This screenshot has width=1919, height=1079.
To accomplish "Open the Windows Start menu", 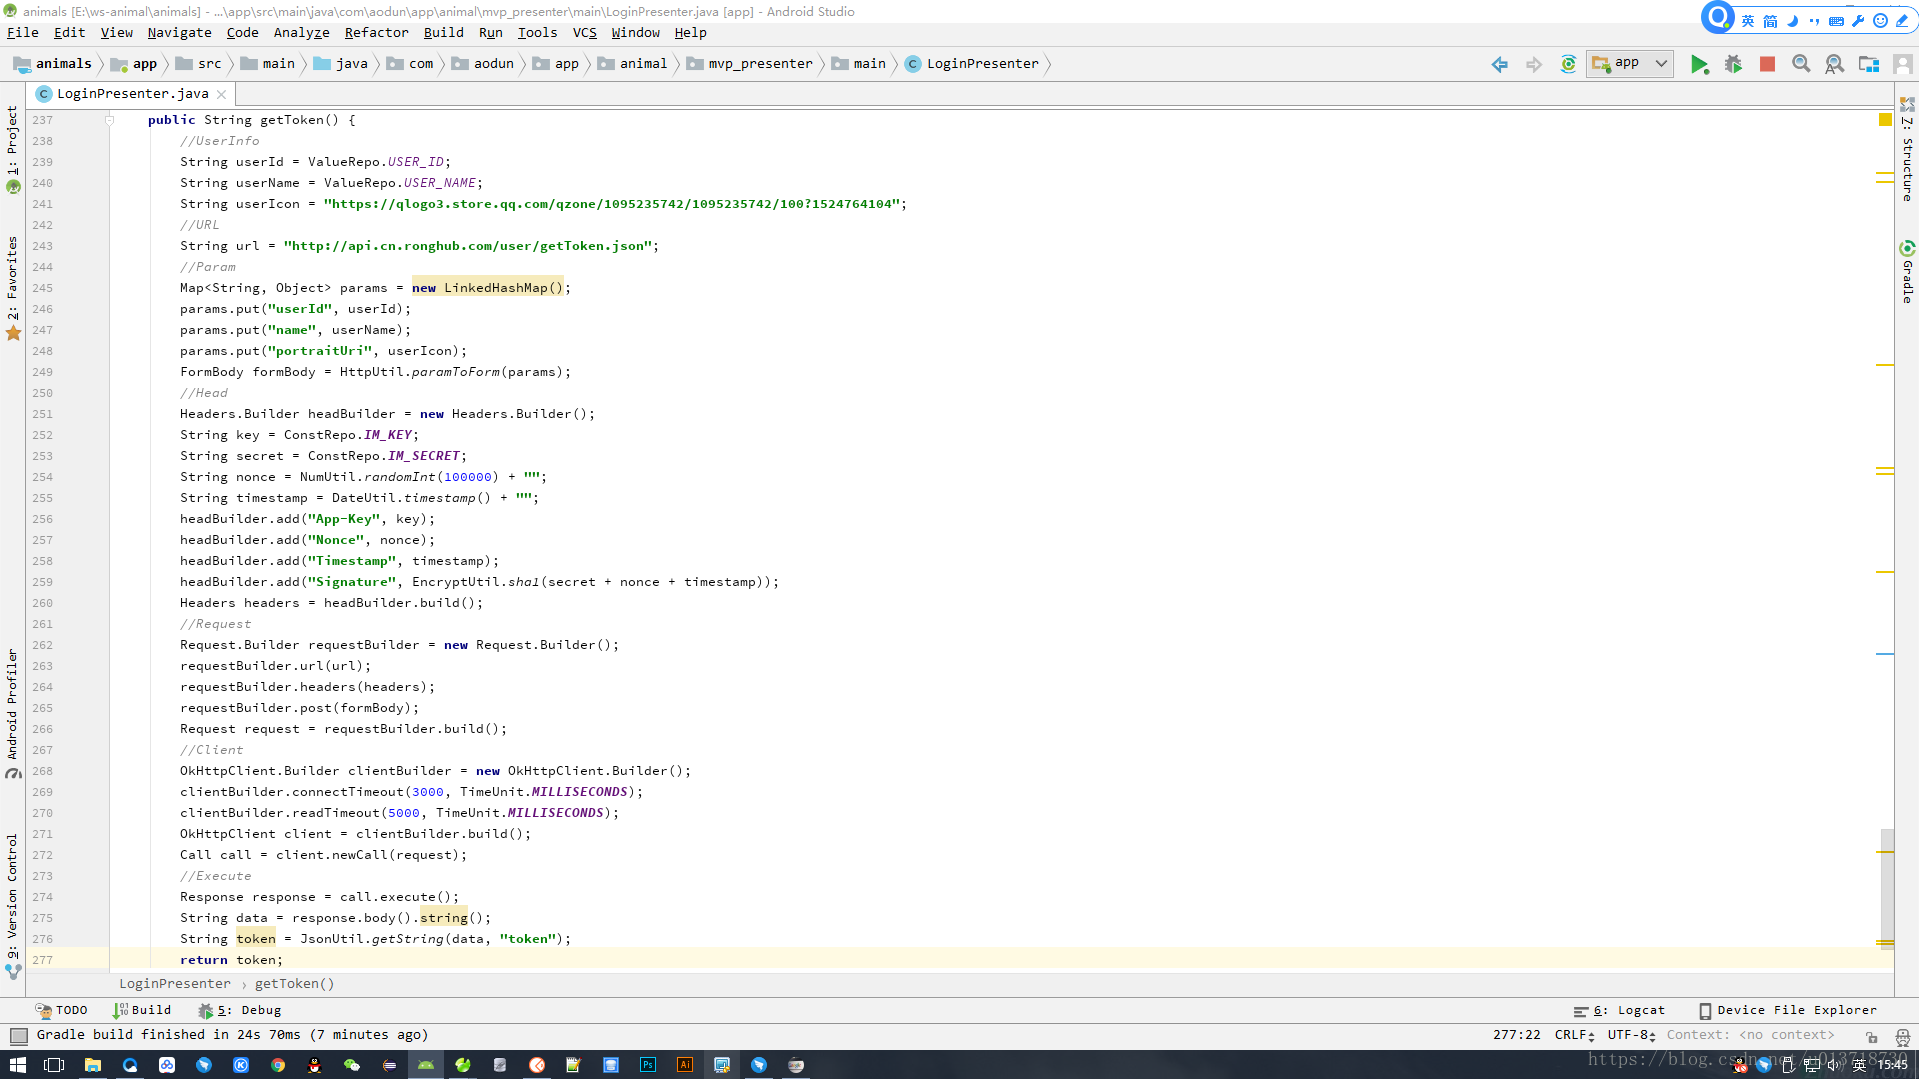I will [x=18, y=1065].
